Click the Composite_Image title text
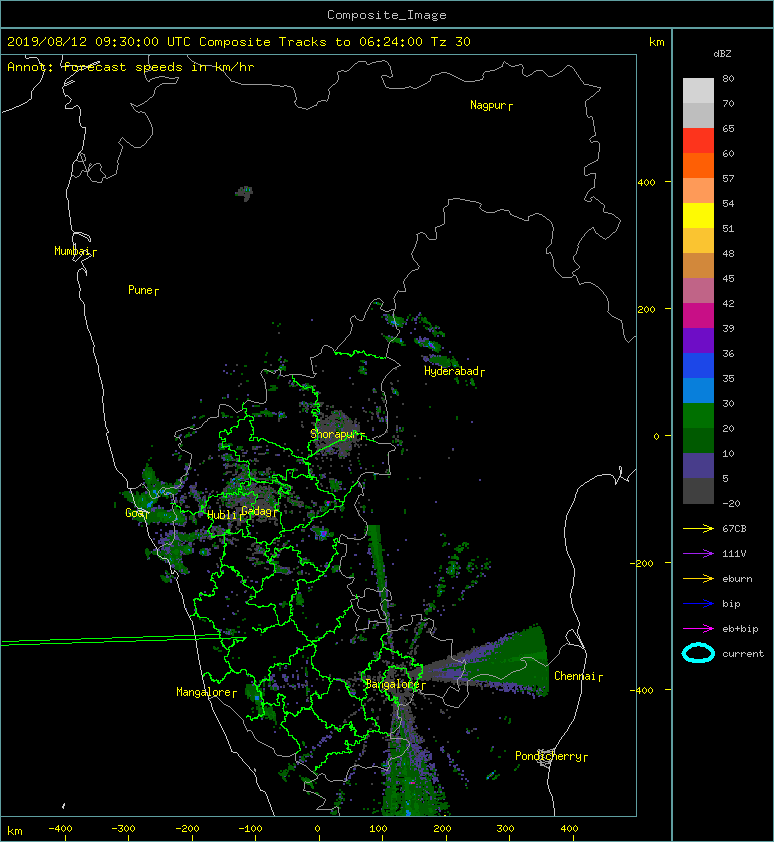774x842 pixels. coord(387,15)
